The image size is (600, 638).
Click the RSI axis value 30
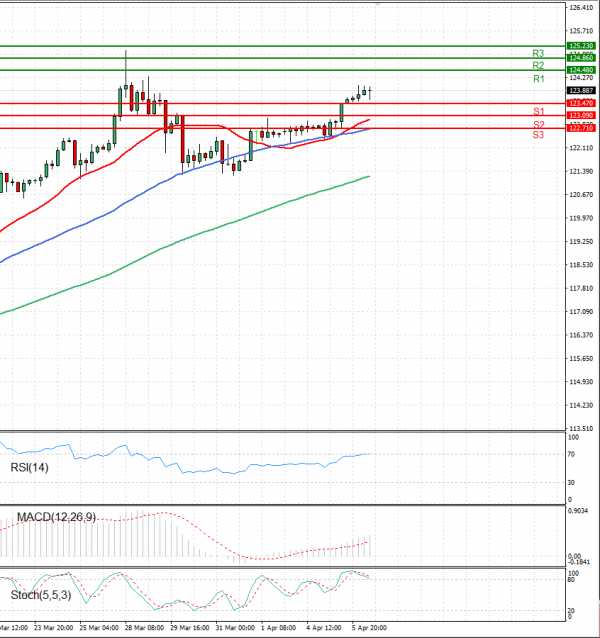pyautogui.click(x=571, y=483)
